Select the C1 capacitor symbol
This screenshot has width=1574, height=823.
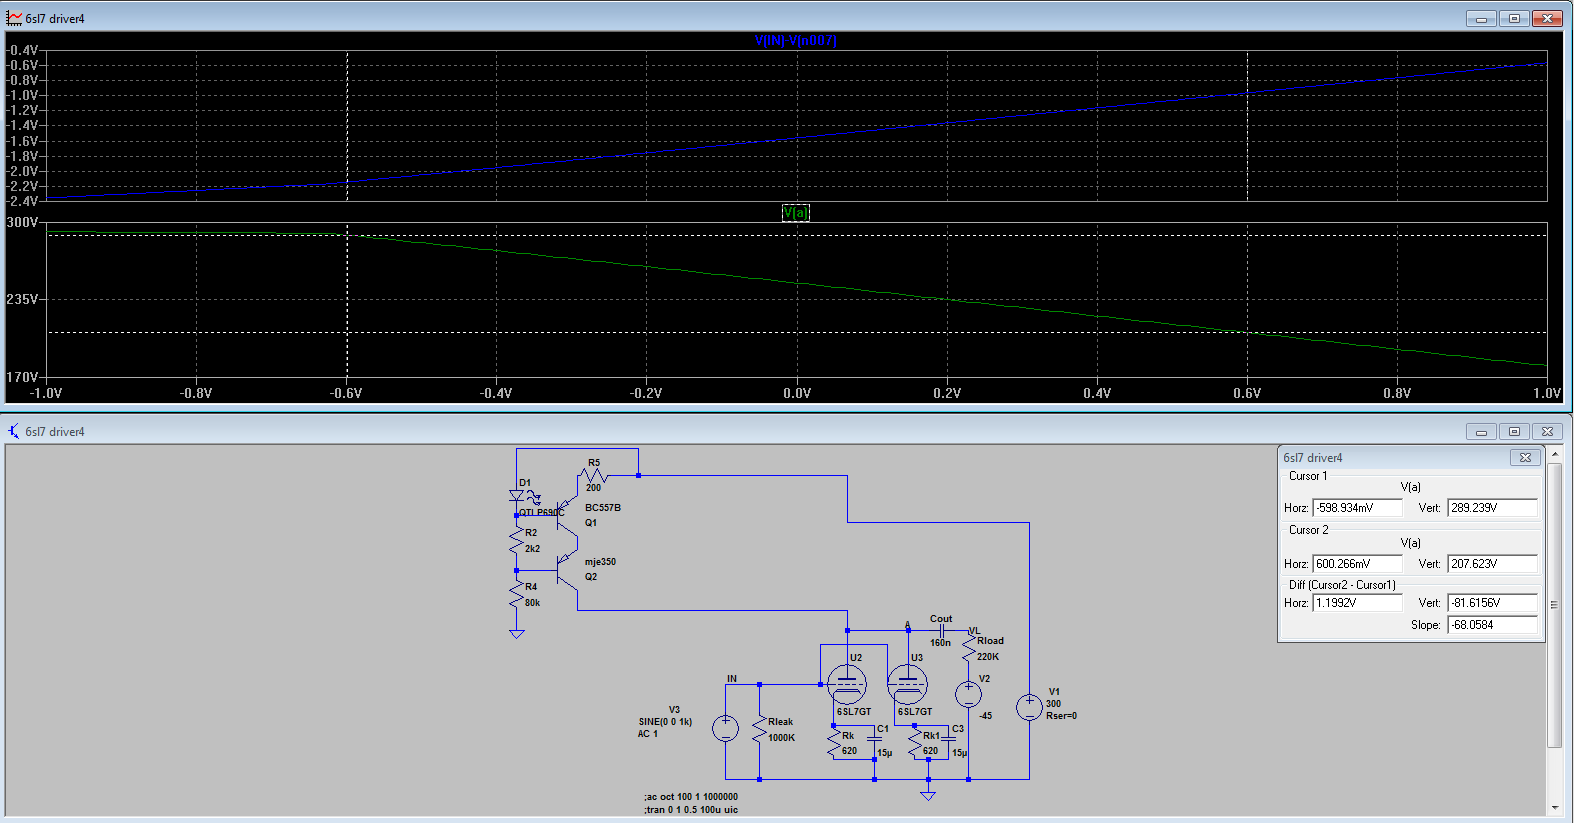point(874,740)
